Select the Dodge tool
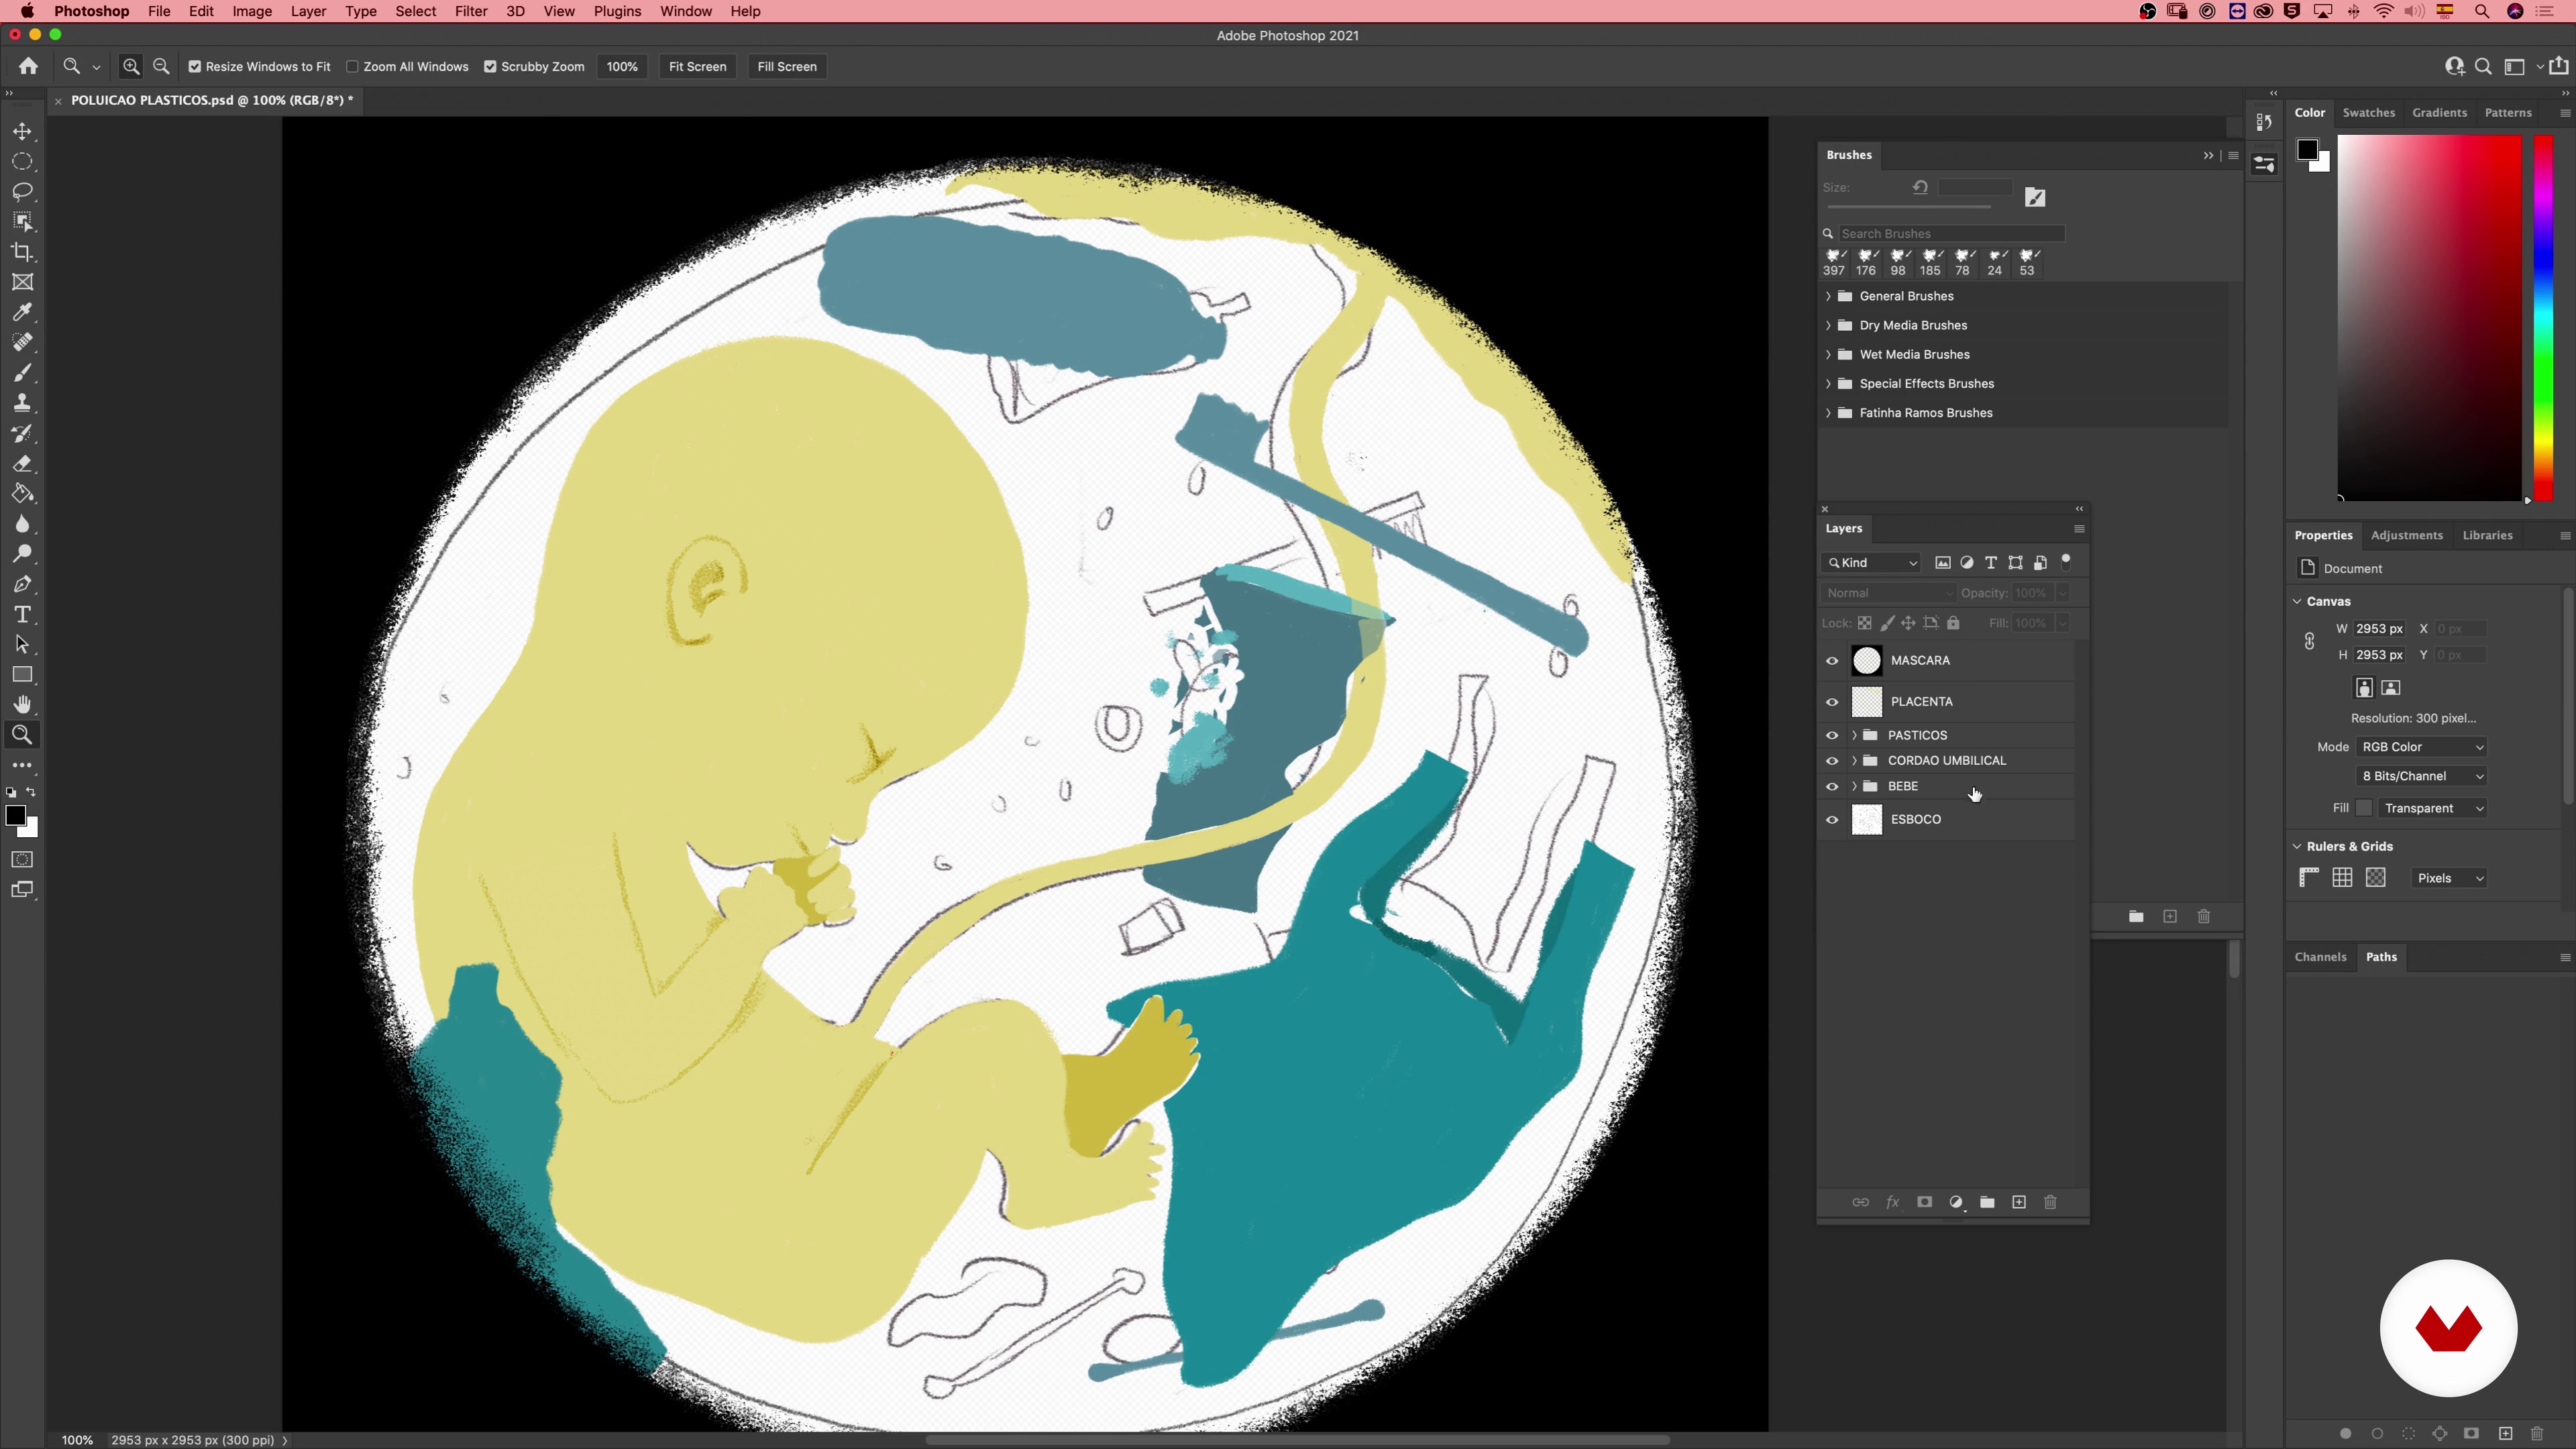This screenshot has width=2576, height=1449. click(x=22, y=554)
